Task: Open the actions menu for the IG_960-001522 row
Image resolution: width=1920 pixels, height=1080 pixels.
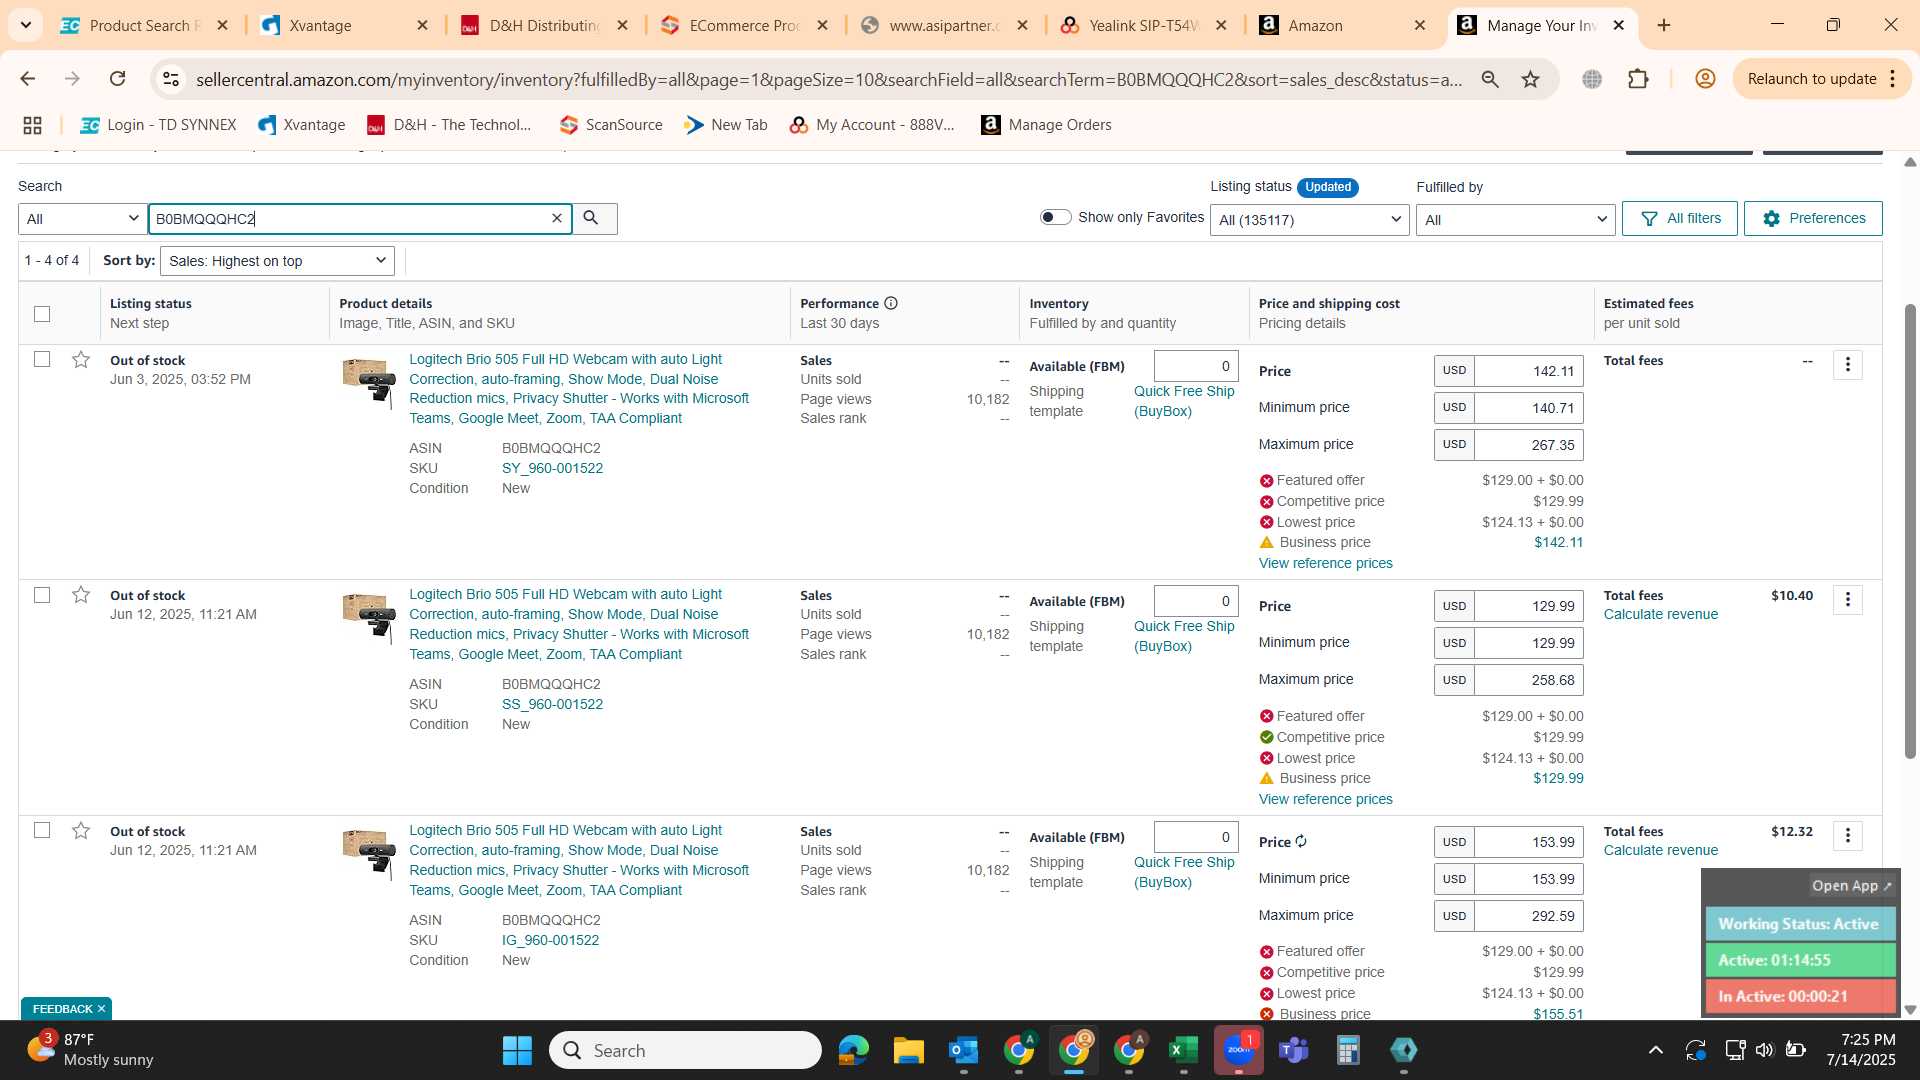Action: pos(1847,836)
